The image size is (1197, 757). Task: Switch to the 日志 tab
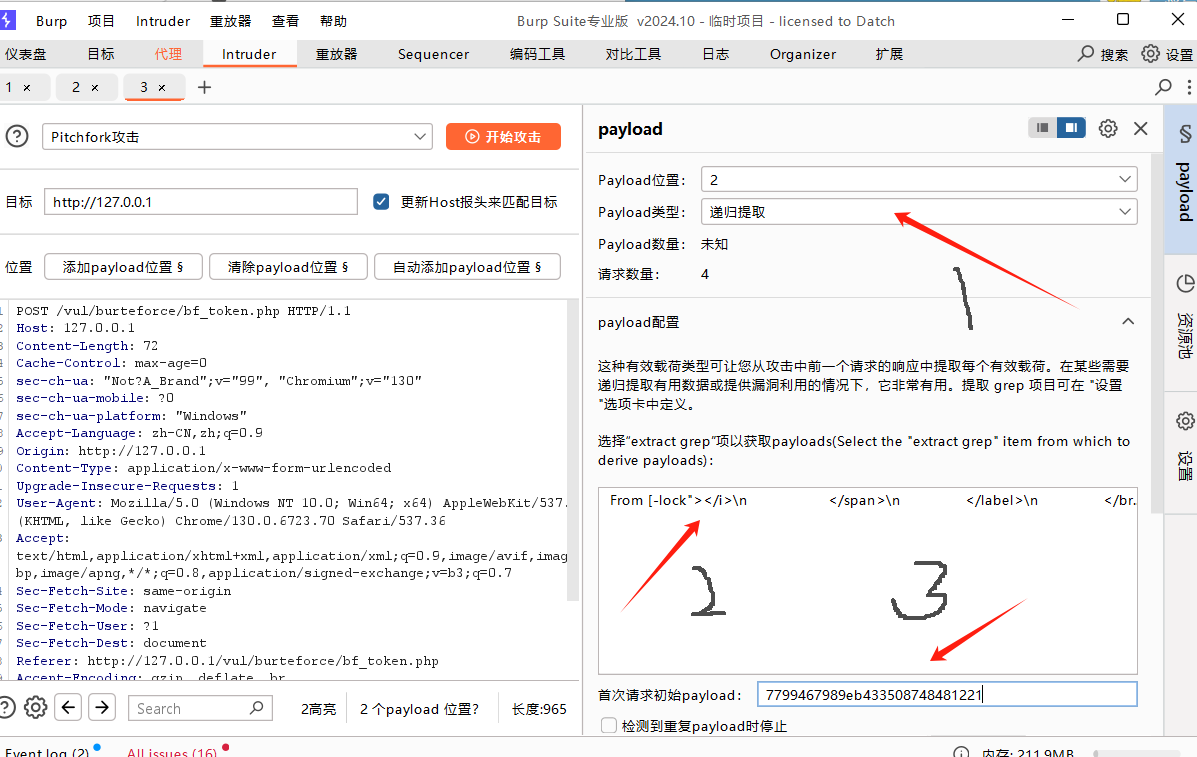pos(715,54)
